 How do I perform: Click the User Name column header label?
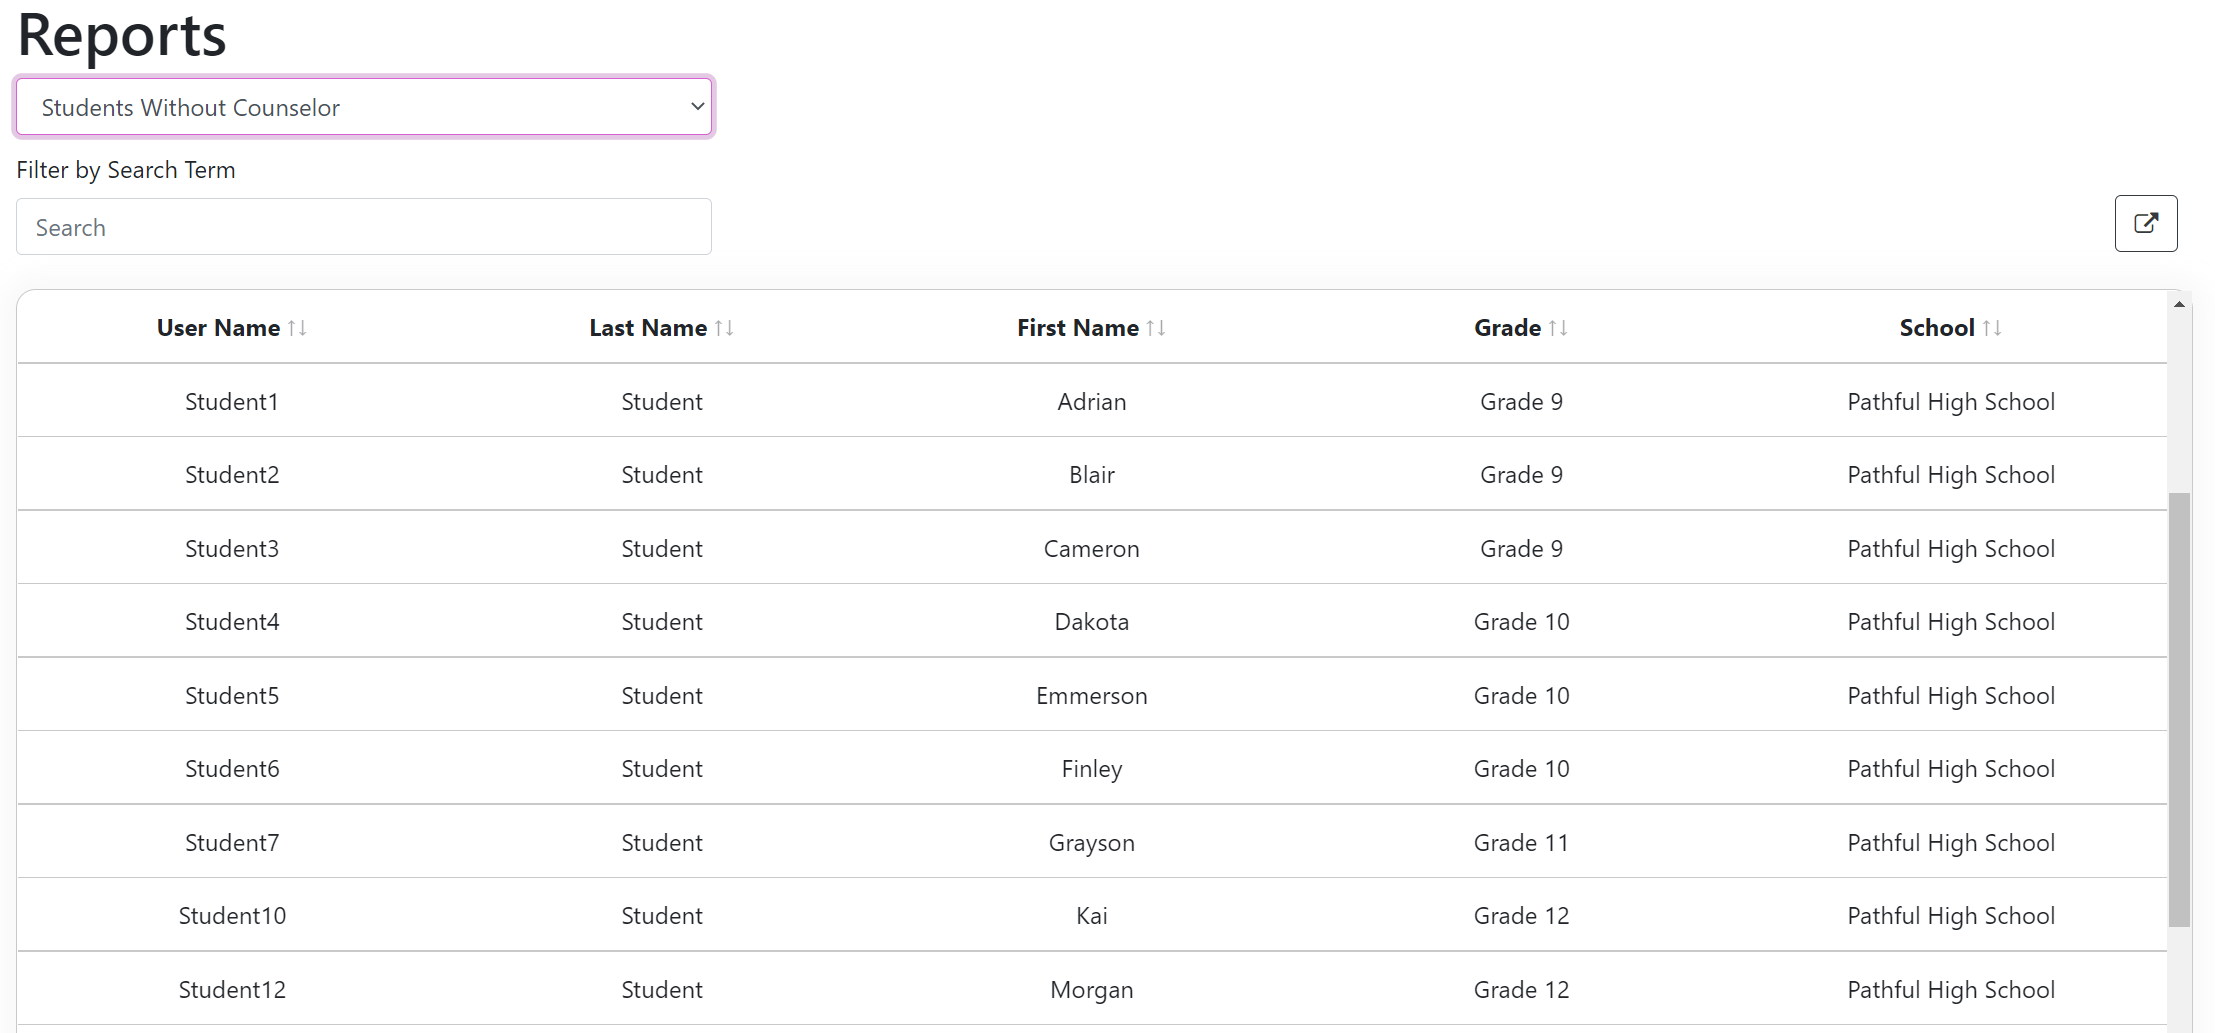pos(218,328)
